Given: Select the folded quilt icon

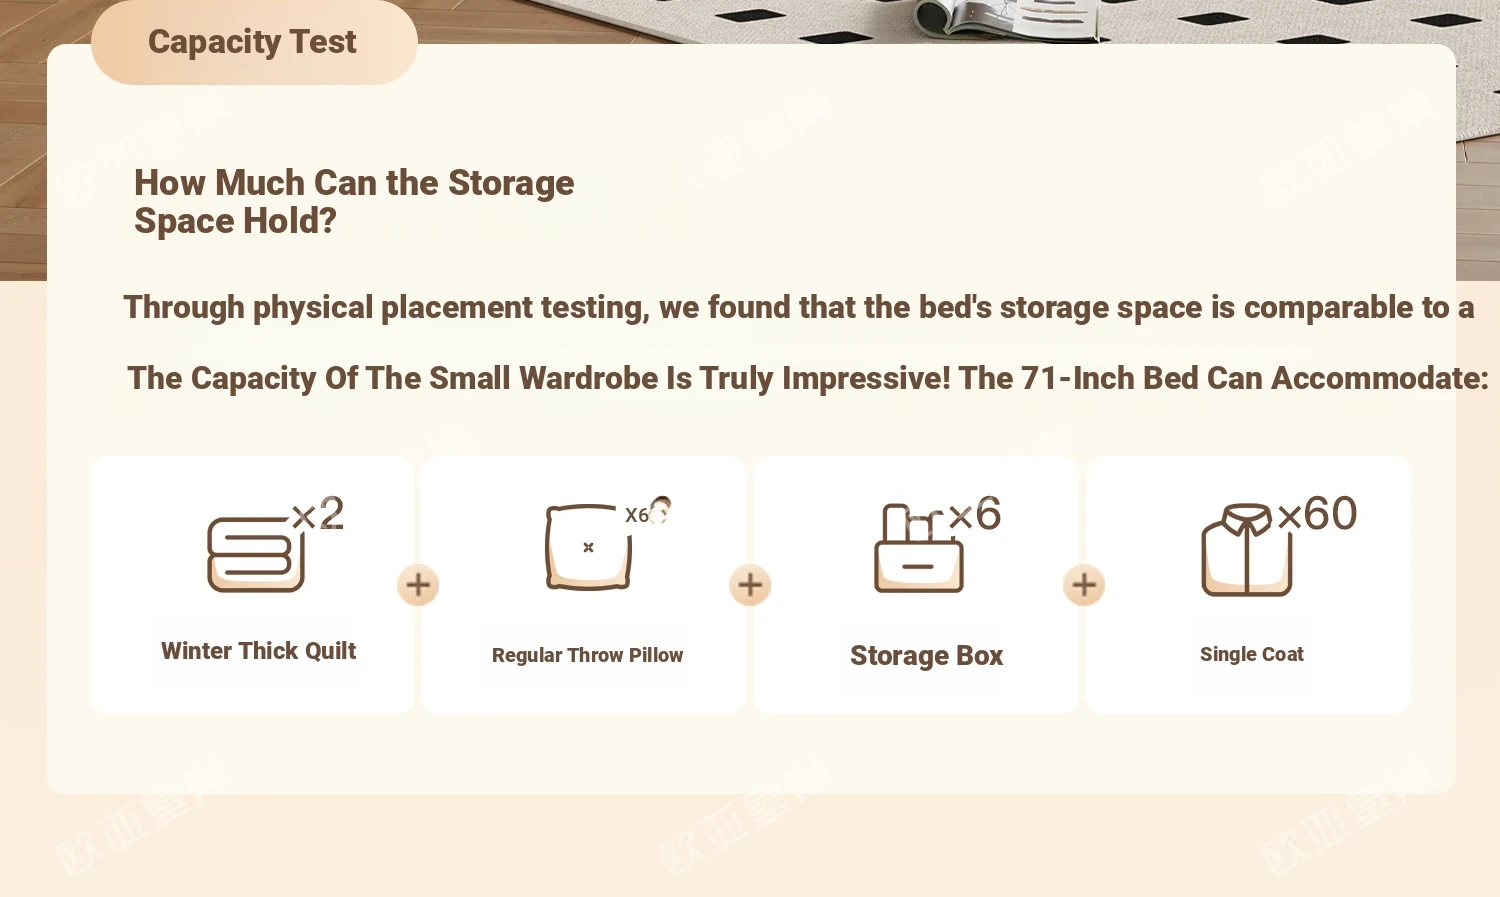Looking at the screenshot, I should point(256,554).
